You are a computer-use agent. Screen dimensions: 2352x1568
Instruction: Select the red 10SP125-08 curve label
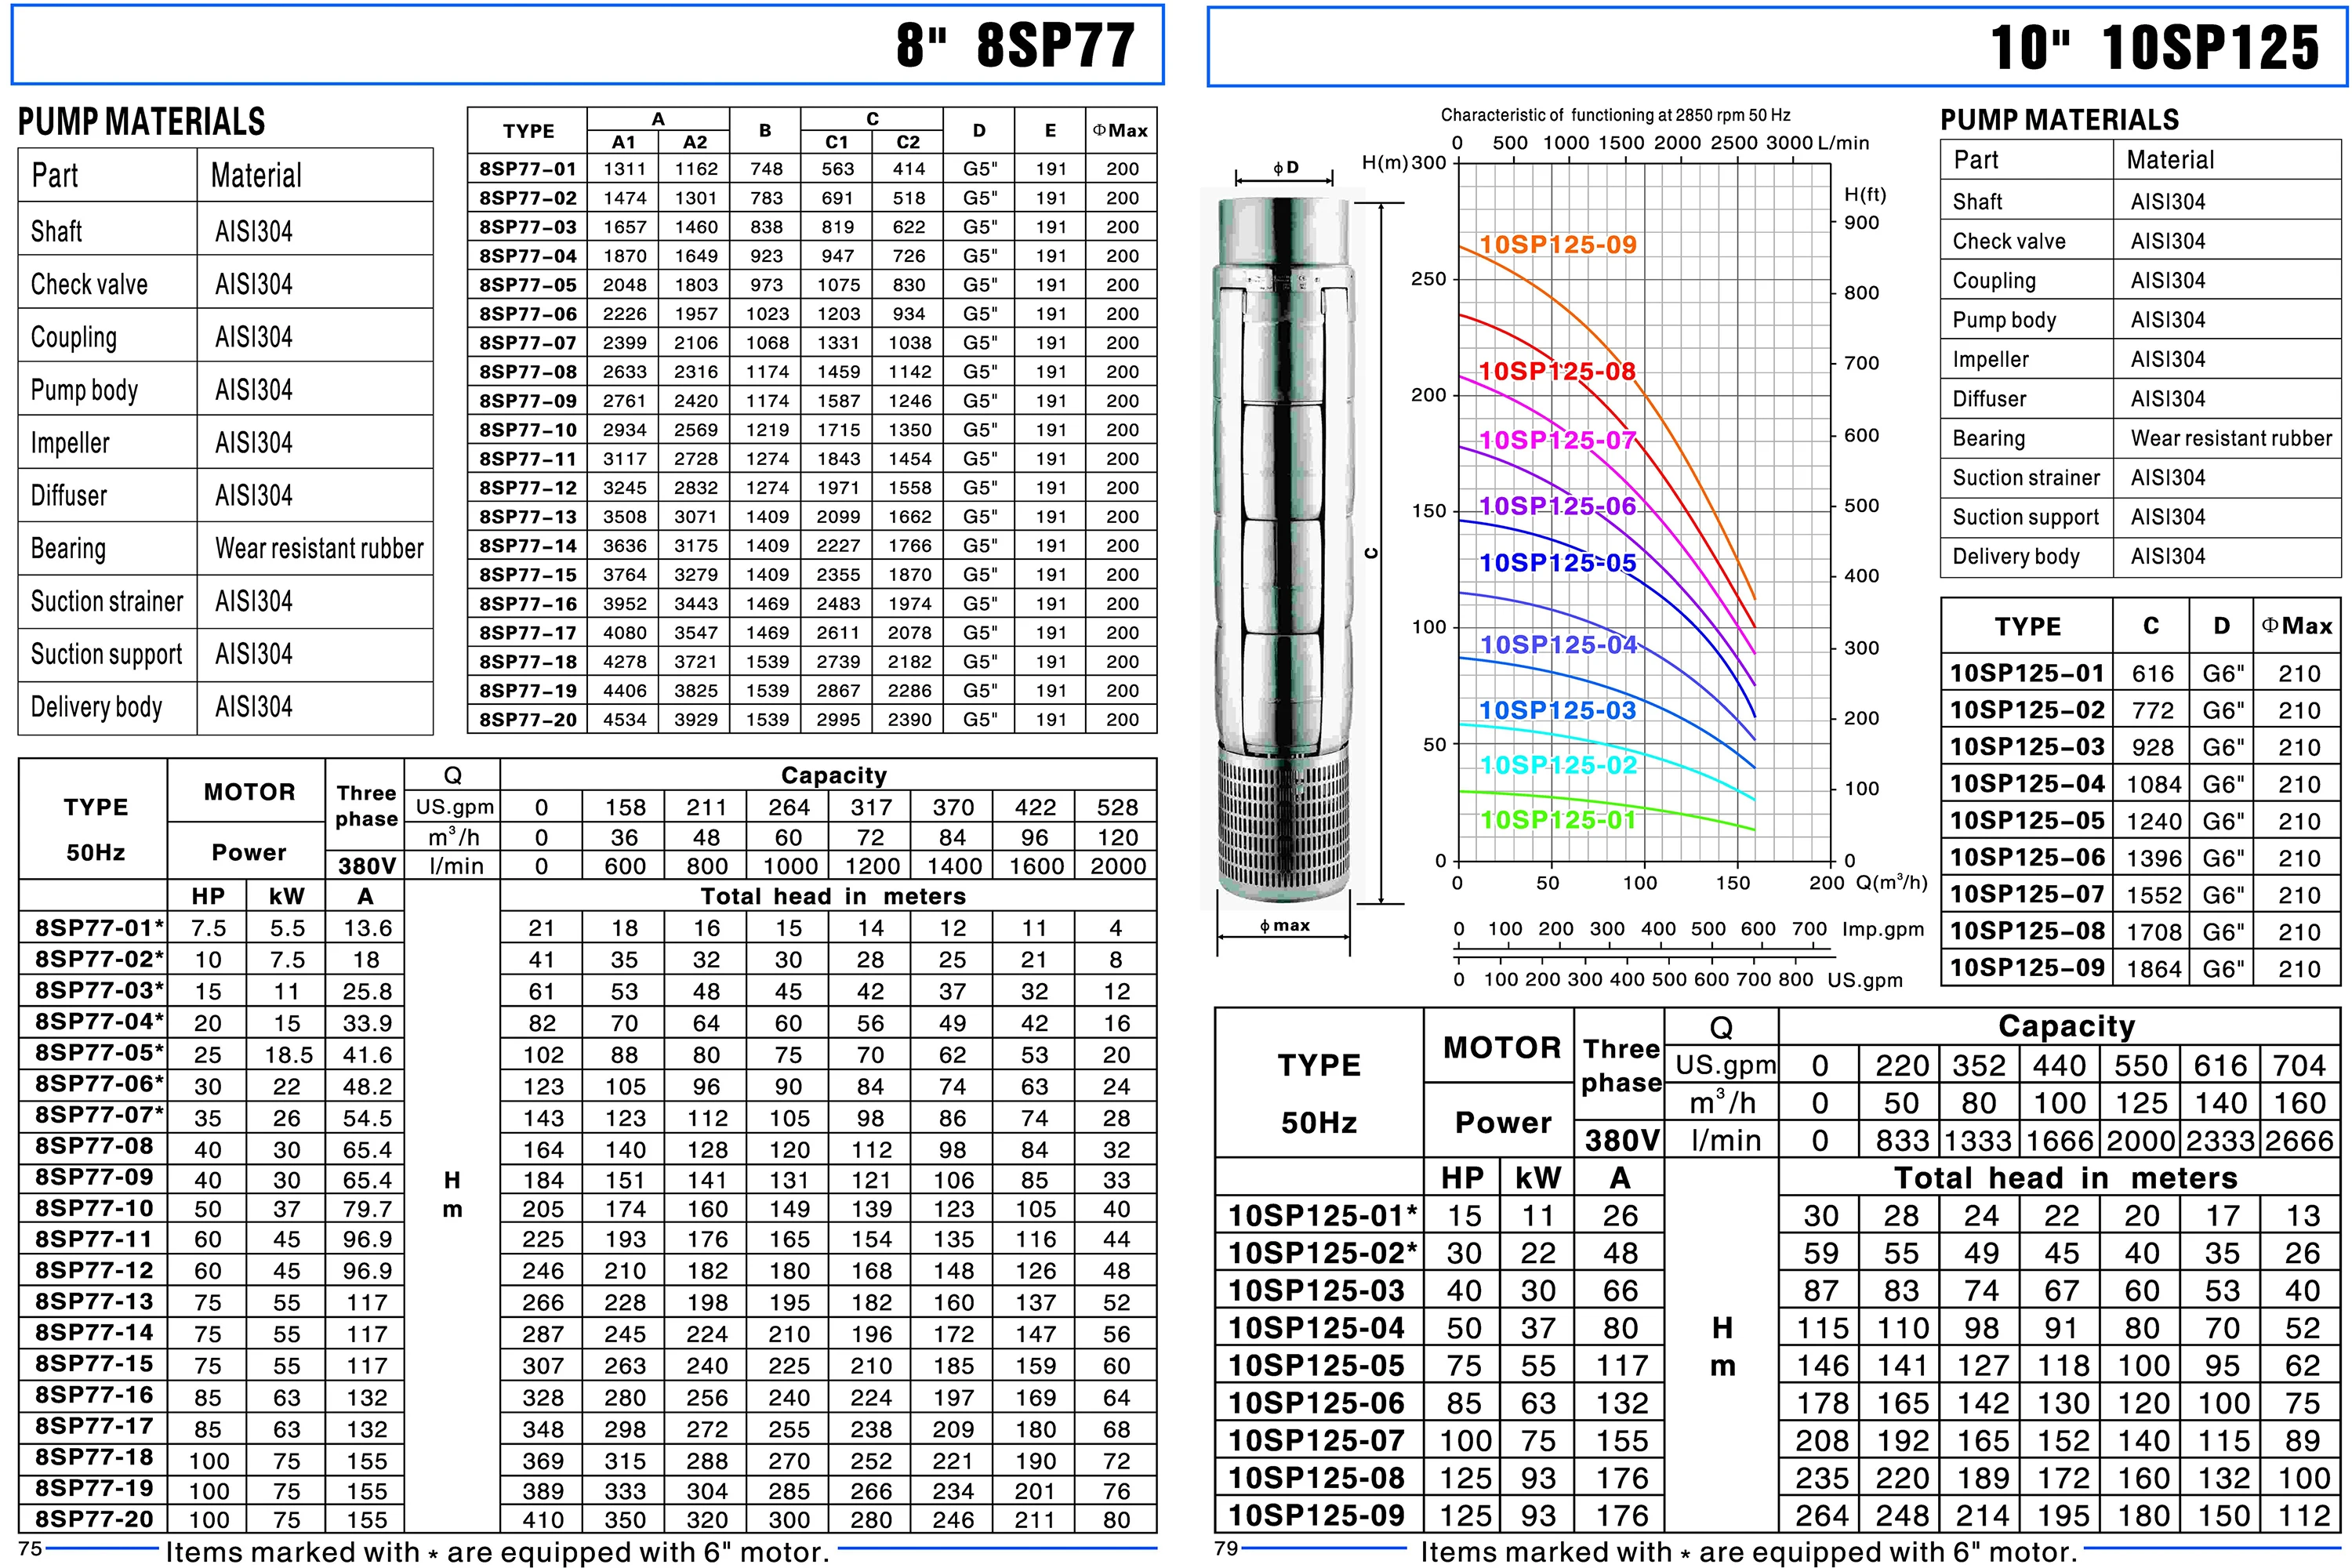point(1556,372)
